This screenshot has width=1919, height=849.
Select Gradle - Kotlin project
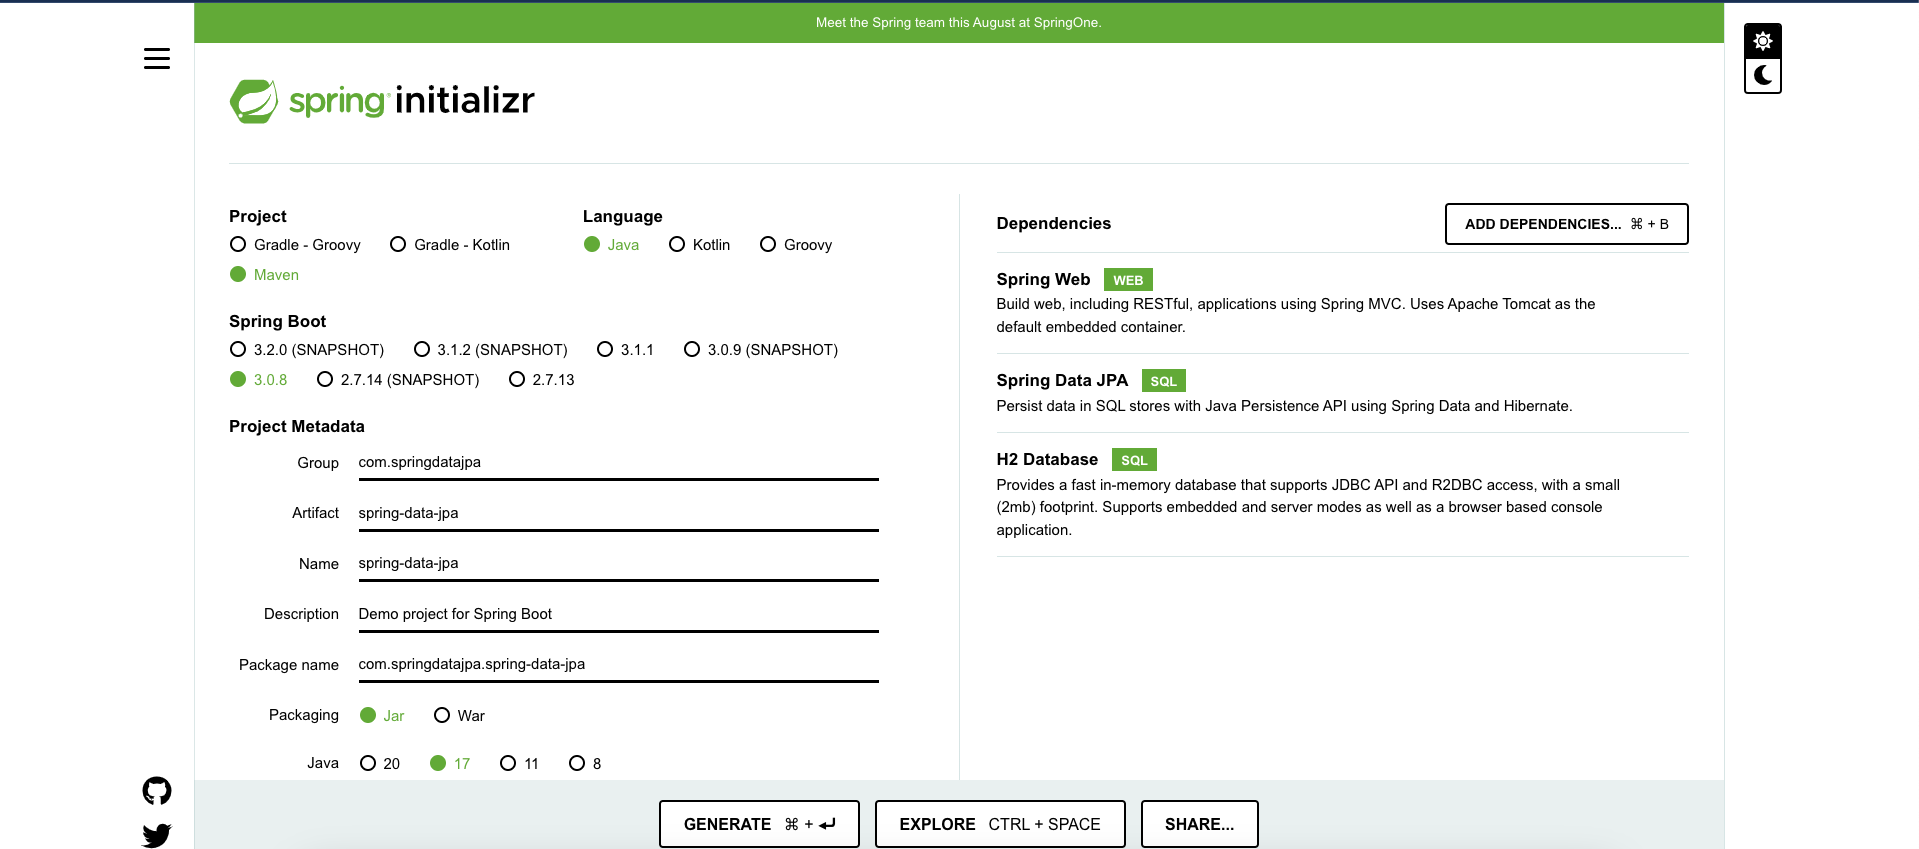pyautogui.click(x=450, y=245)
